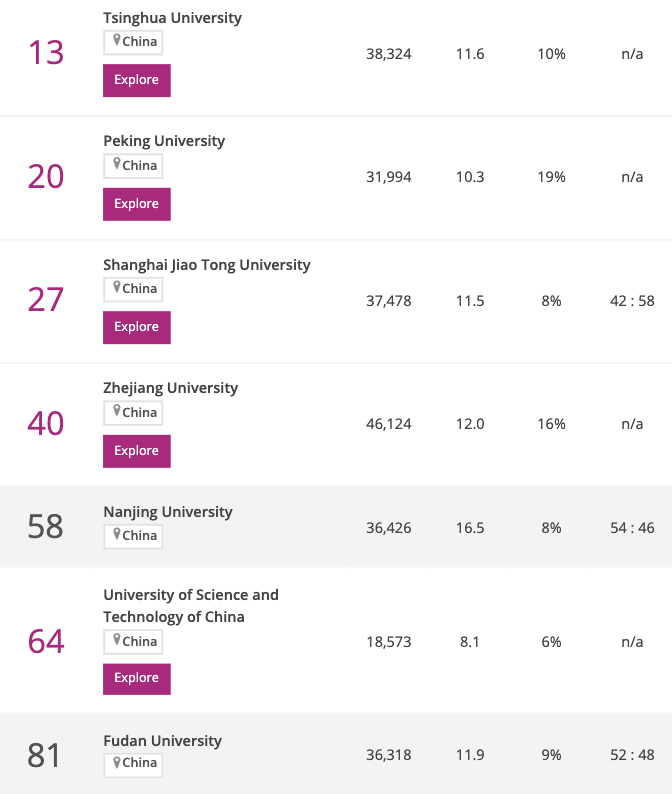Open Shanghai Jiao Tong University link

207,265
